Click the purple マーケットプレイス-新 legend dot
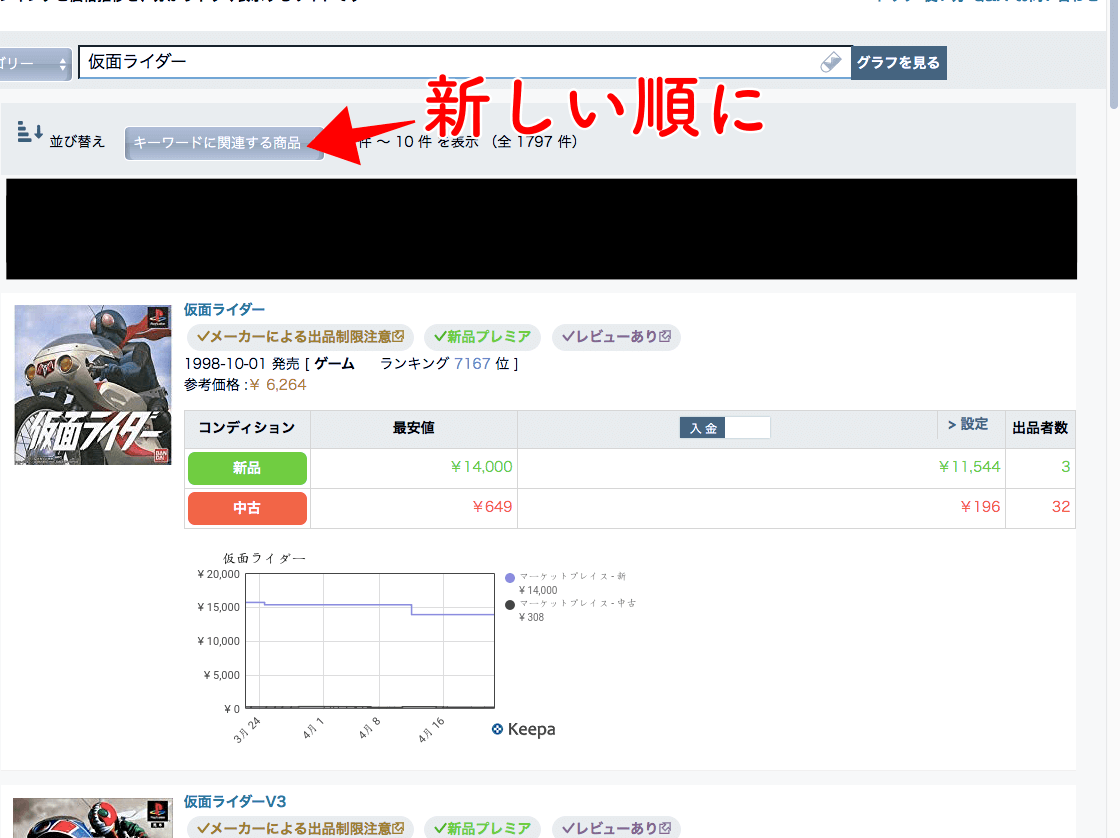Image resolution: width=1120 pixels, height=838 pixels. [x=510, y=577]
